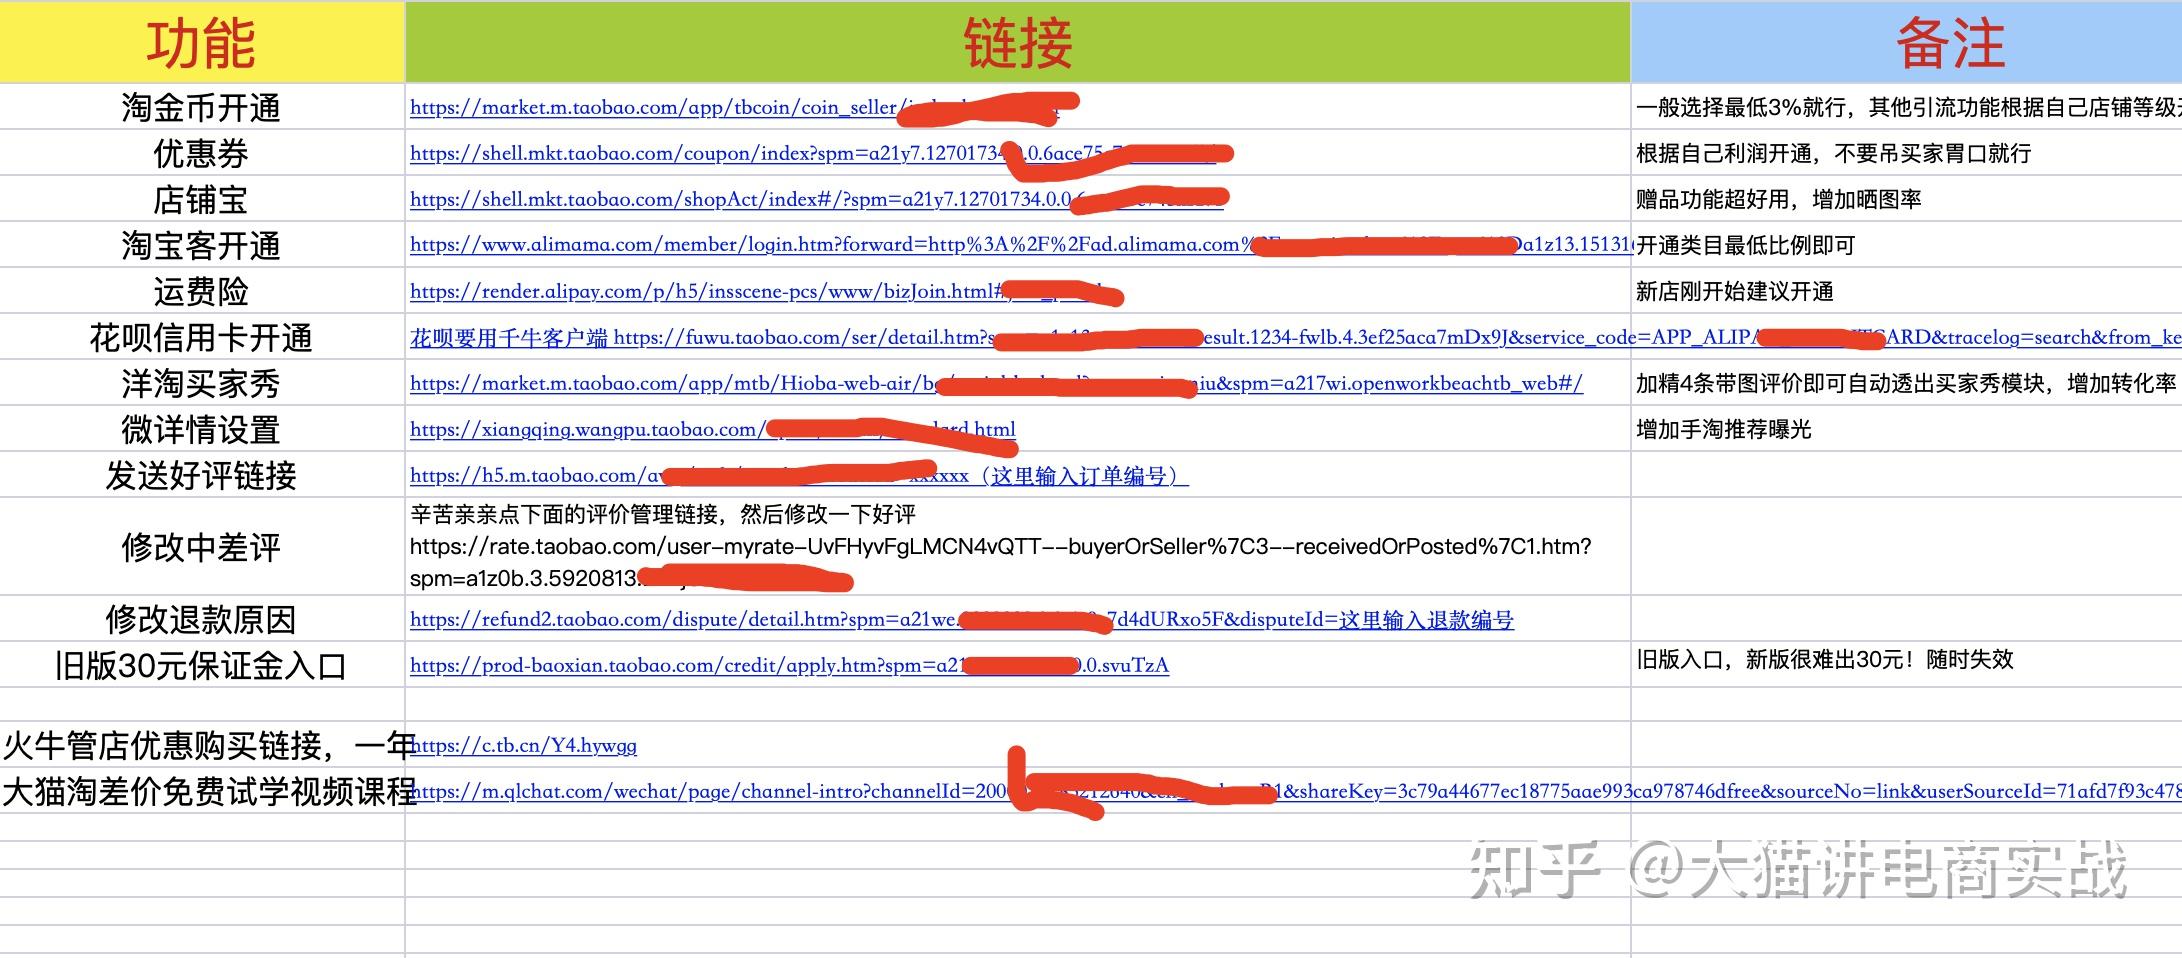Select the note 加精4条带图评价
Screen dimensions: 2182x958
[x=1907, y=383]
